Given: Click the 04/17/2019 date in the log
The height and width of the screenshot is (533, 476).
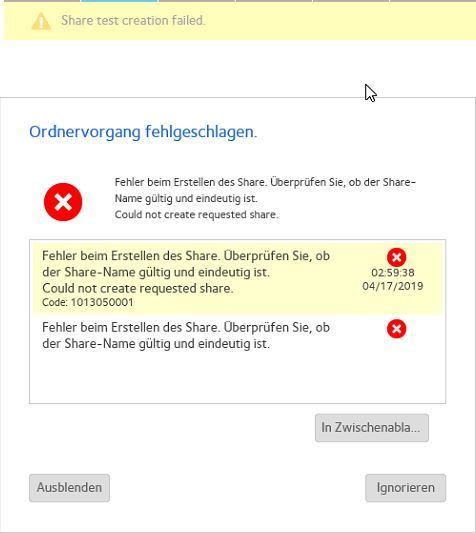Looking at the screenshot, I should [x=393, y=286].
